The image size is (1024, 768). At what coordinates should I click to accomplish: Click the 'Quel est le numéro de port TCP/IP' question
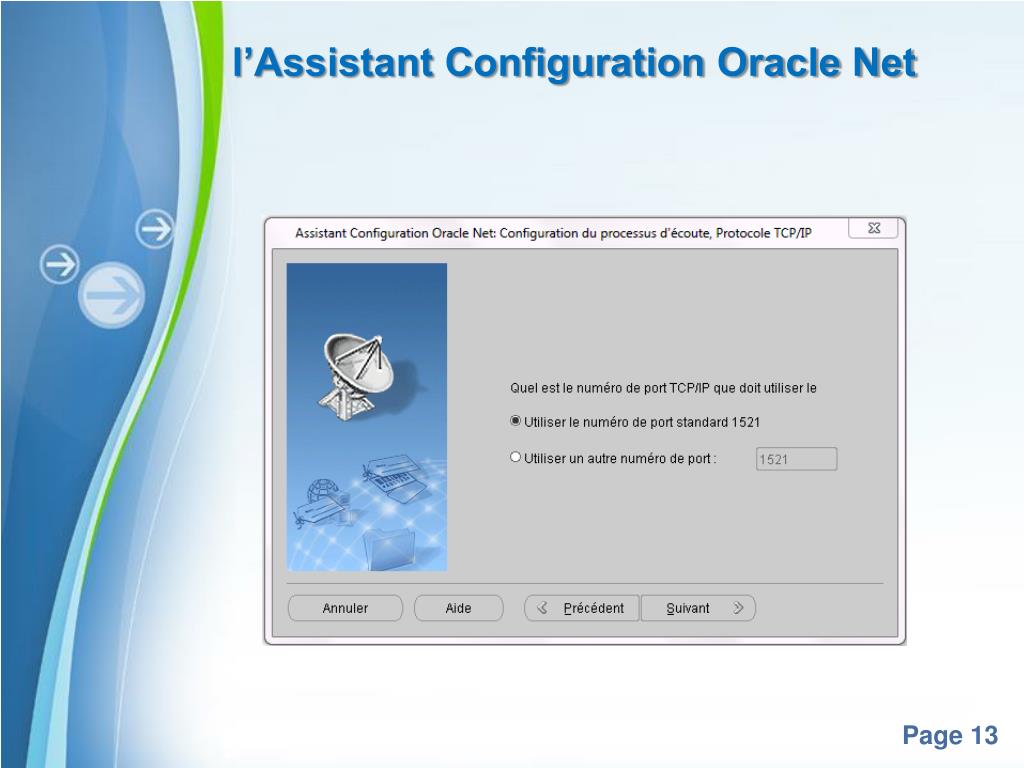pyautogui.click(x=663, y=388)
